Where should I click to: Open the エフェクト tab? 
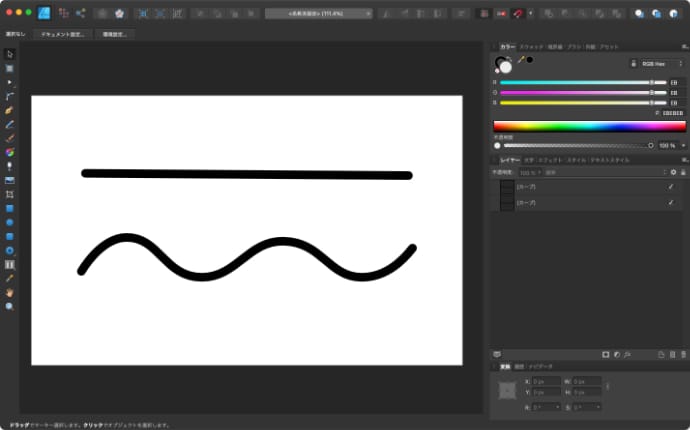click(x=550, y=160)
